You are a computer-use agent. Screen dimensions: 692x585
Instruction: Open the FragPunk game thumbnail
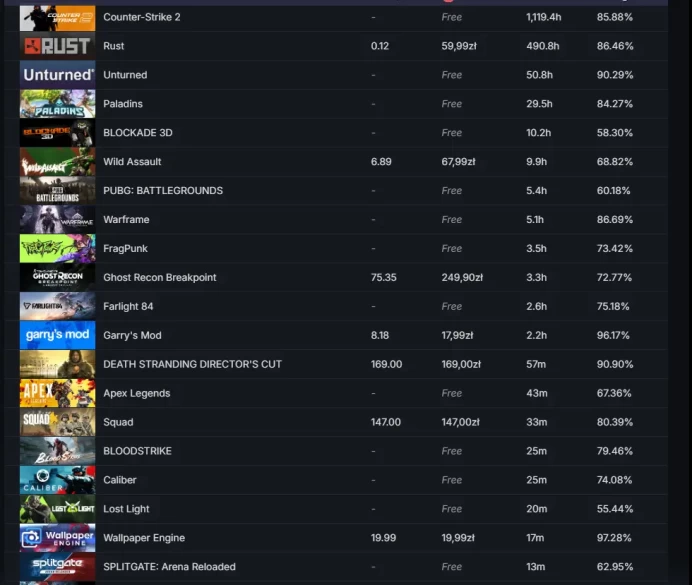tap(57, 248)
